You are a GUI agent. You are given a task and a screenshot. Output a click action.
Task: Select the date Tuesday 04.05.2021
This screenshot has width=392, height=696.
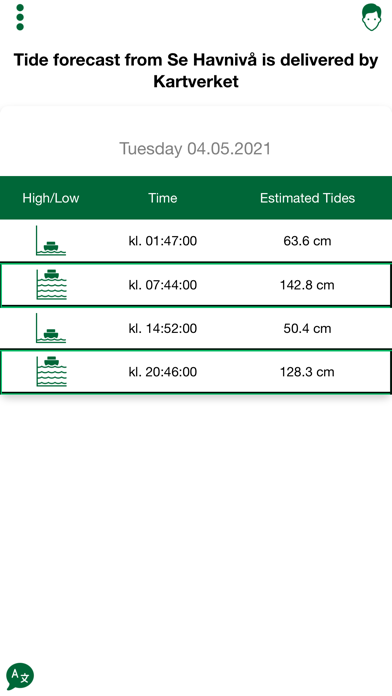coord(195,148)
